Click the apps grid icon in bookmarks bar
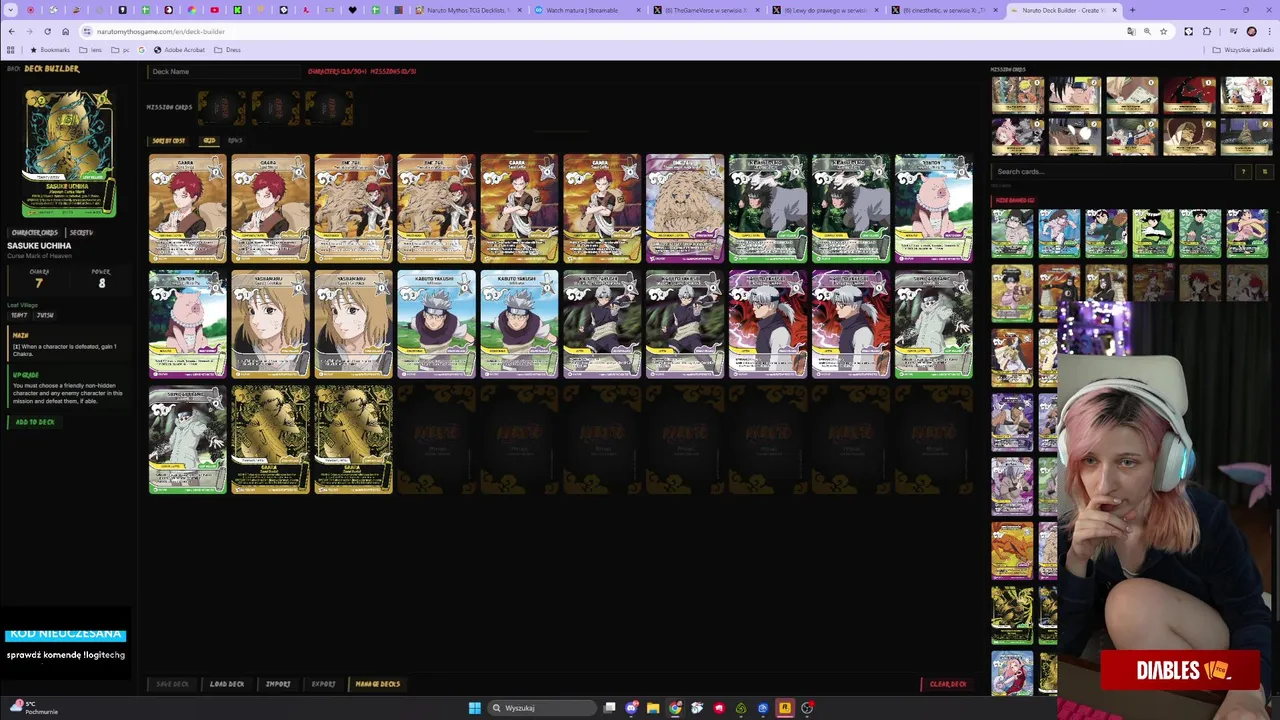The height and width of the screenshot is (720, 1280). point(11,50)
